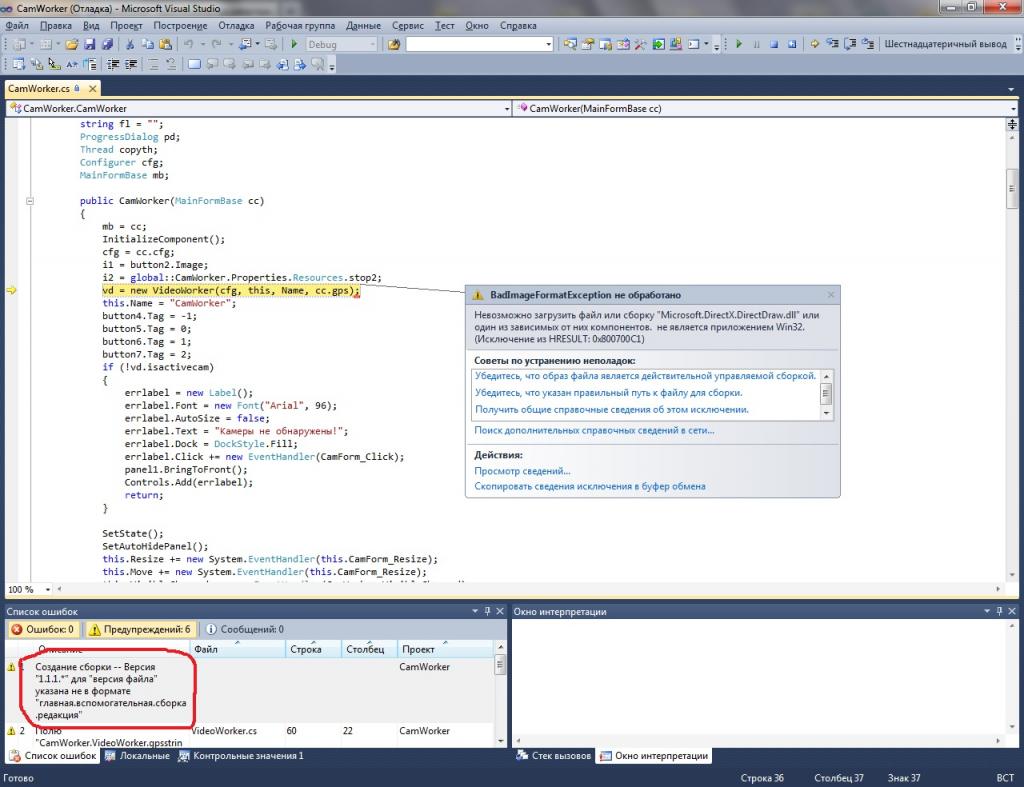Click the Cut scissors icon
The height and width of the screenshot is (787, 1024).
[x=130, y=45]
